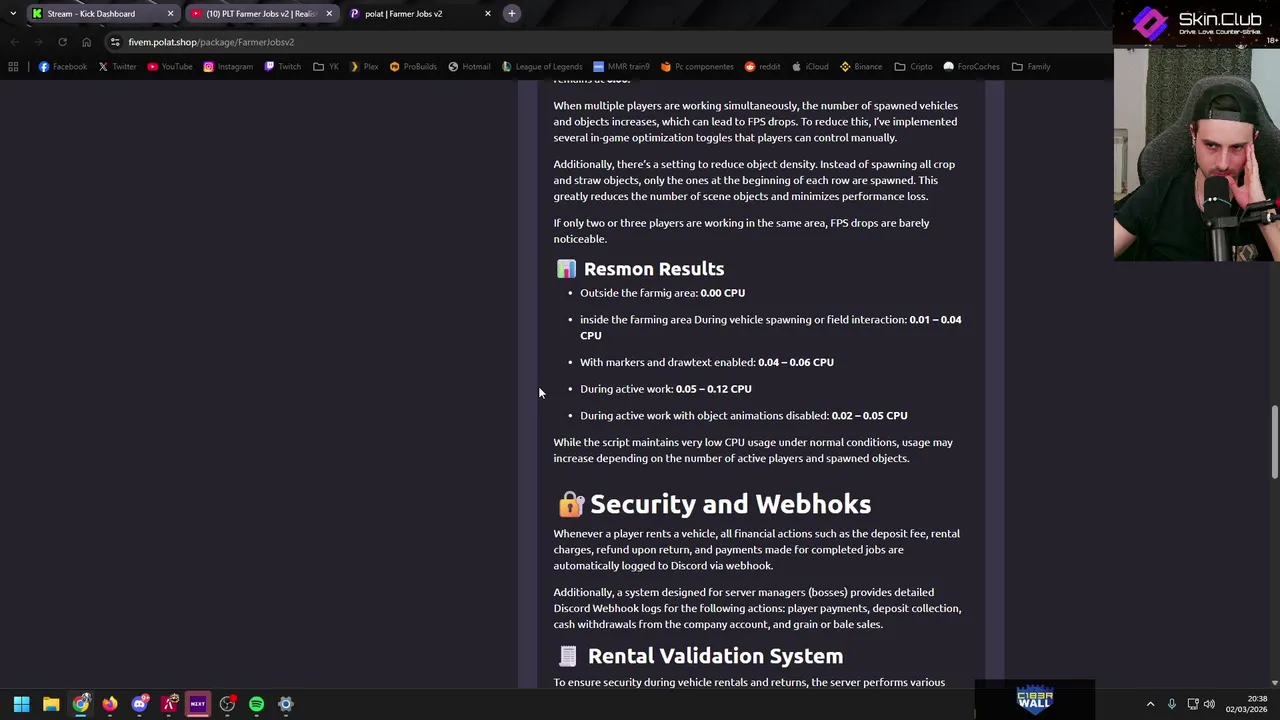The image size is (1280, 720).
Task: Click the '0.05 – 0.12 CPU' value text
Action: (x=713, y=389)
